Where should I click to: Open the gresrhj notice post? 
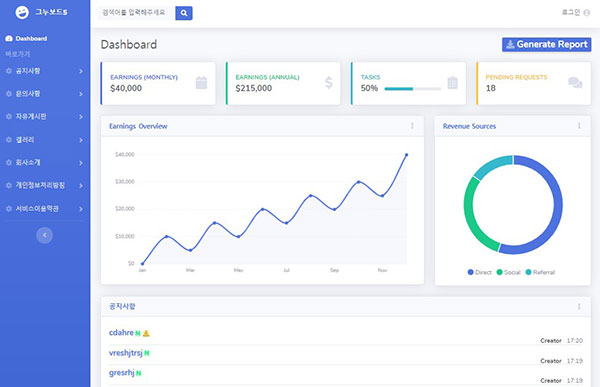click(121, 373)
